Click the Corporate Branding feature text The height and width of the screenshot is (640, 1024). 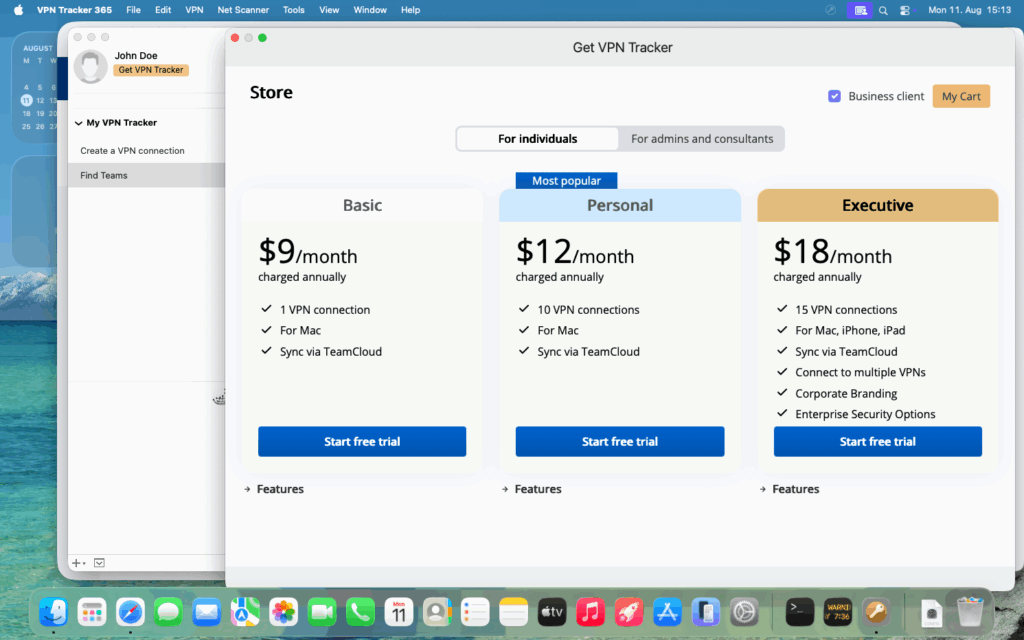point(846,393)
